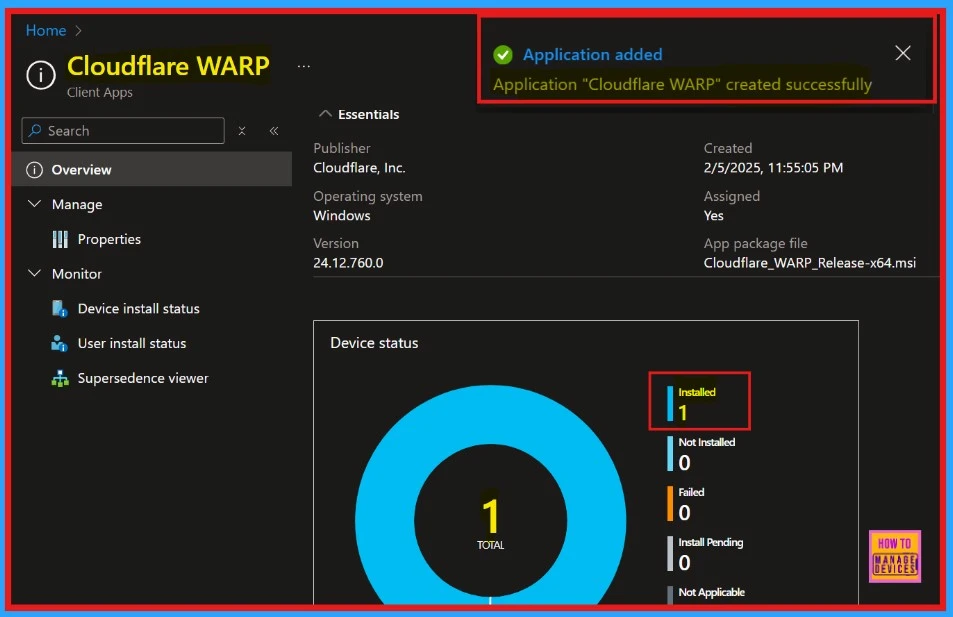Click the Device install status icon

[60, 309]
